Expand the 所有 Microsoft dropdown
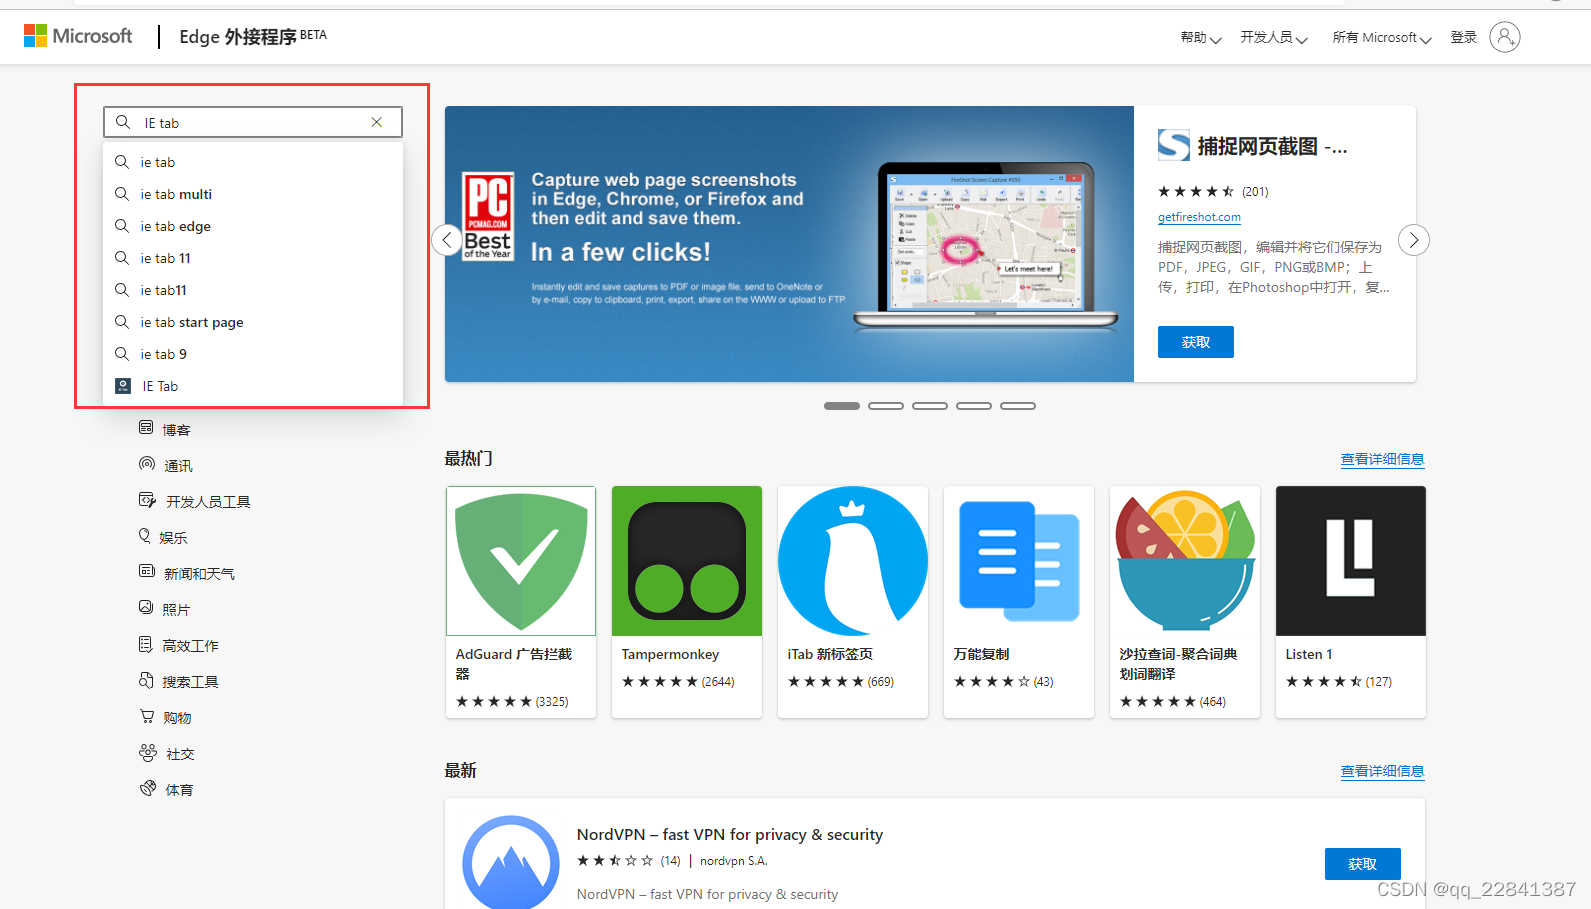This screenshot has height=909, width=1591. tap(1382, 38)
